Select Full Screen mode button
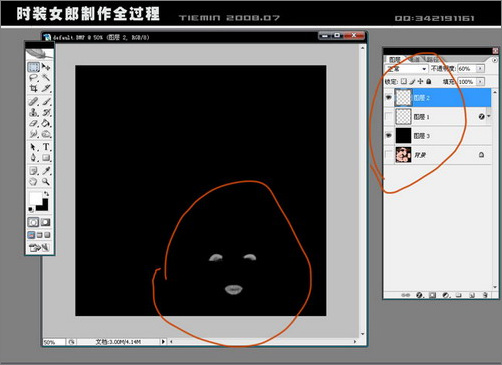The width and height of the screenshot is (502, 365). tap(48, 235)
